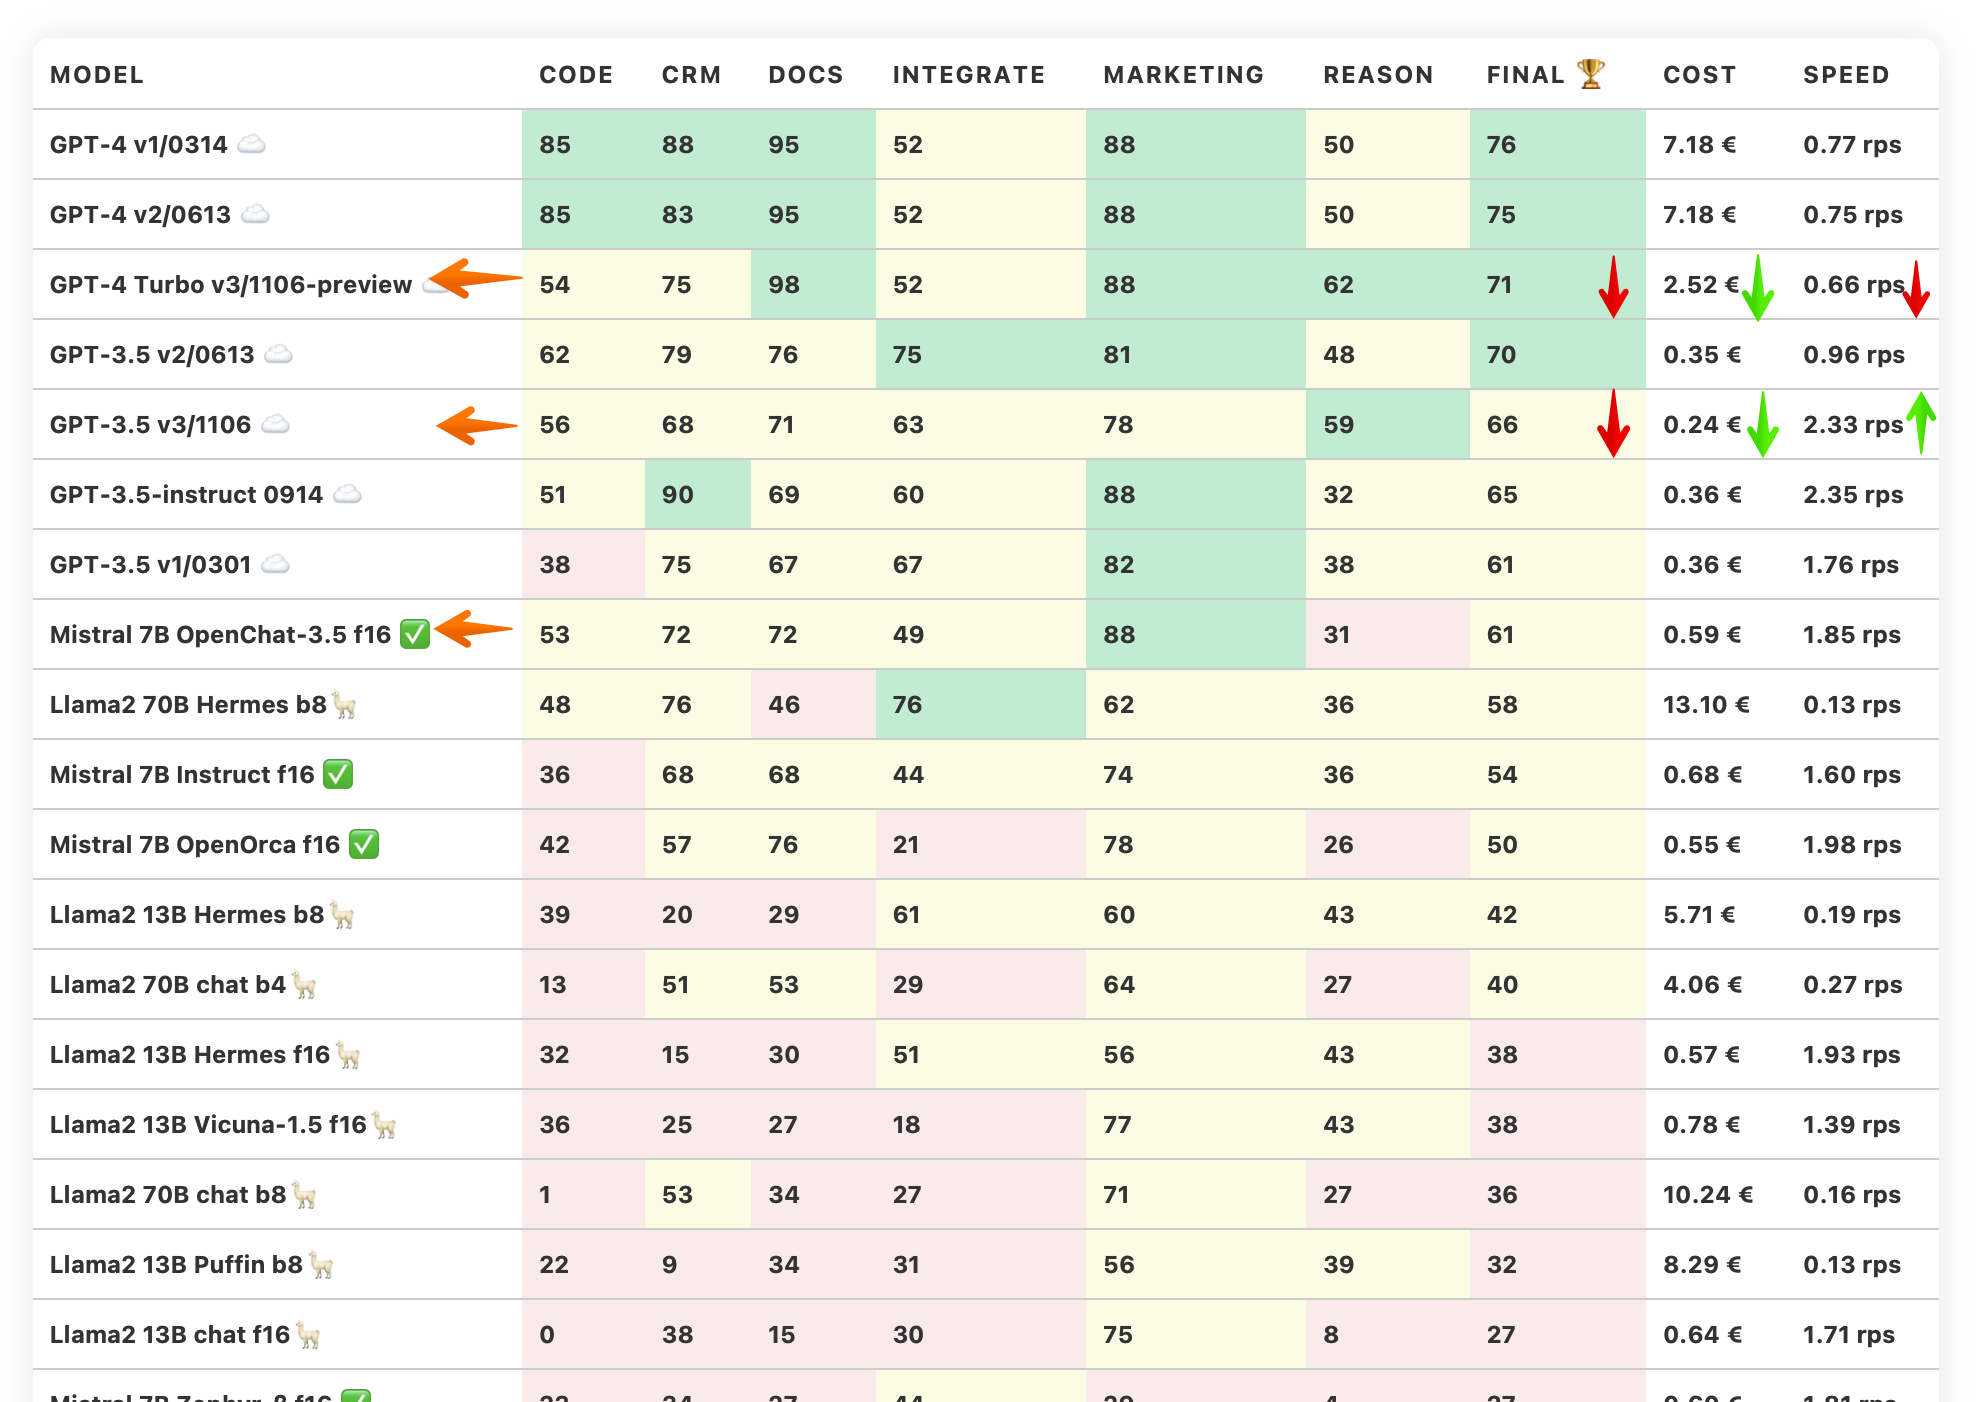Select the Llama2 13B Hermes b8 model name

pos(187,915)
